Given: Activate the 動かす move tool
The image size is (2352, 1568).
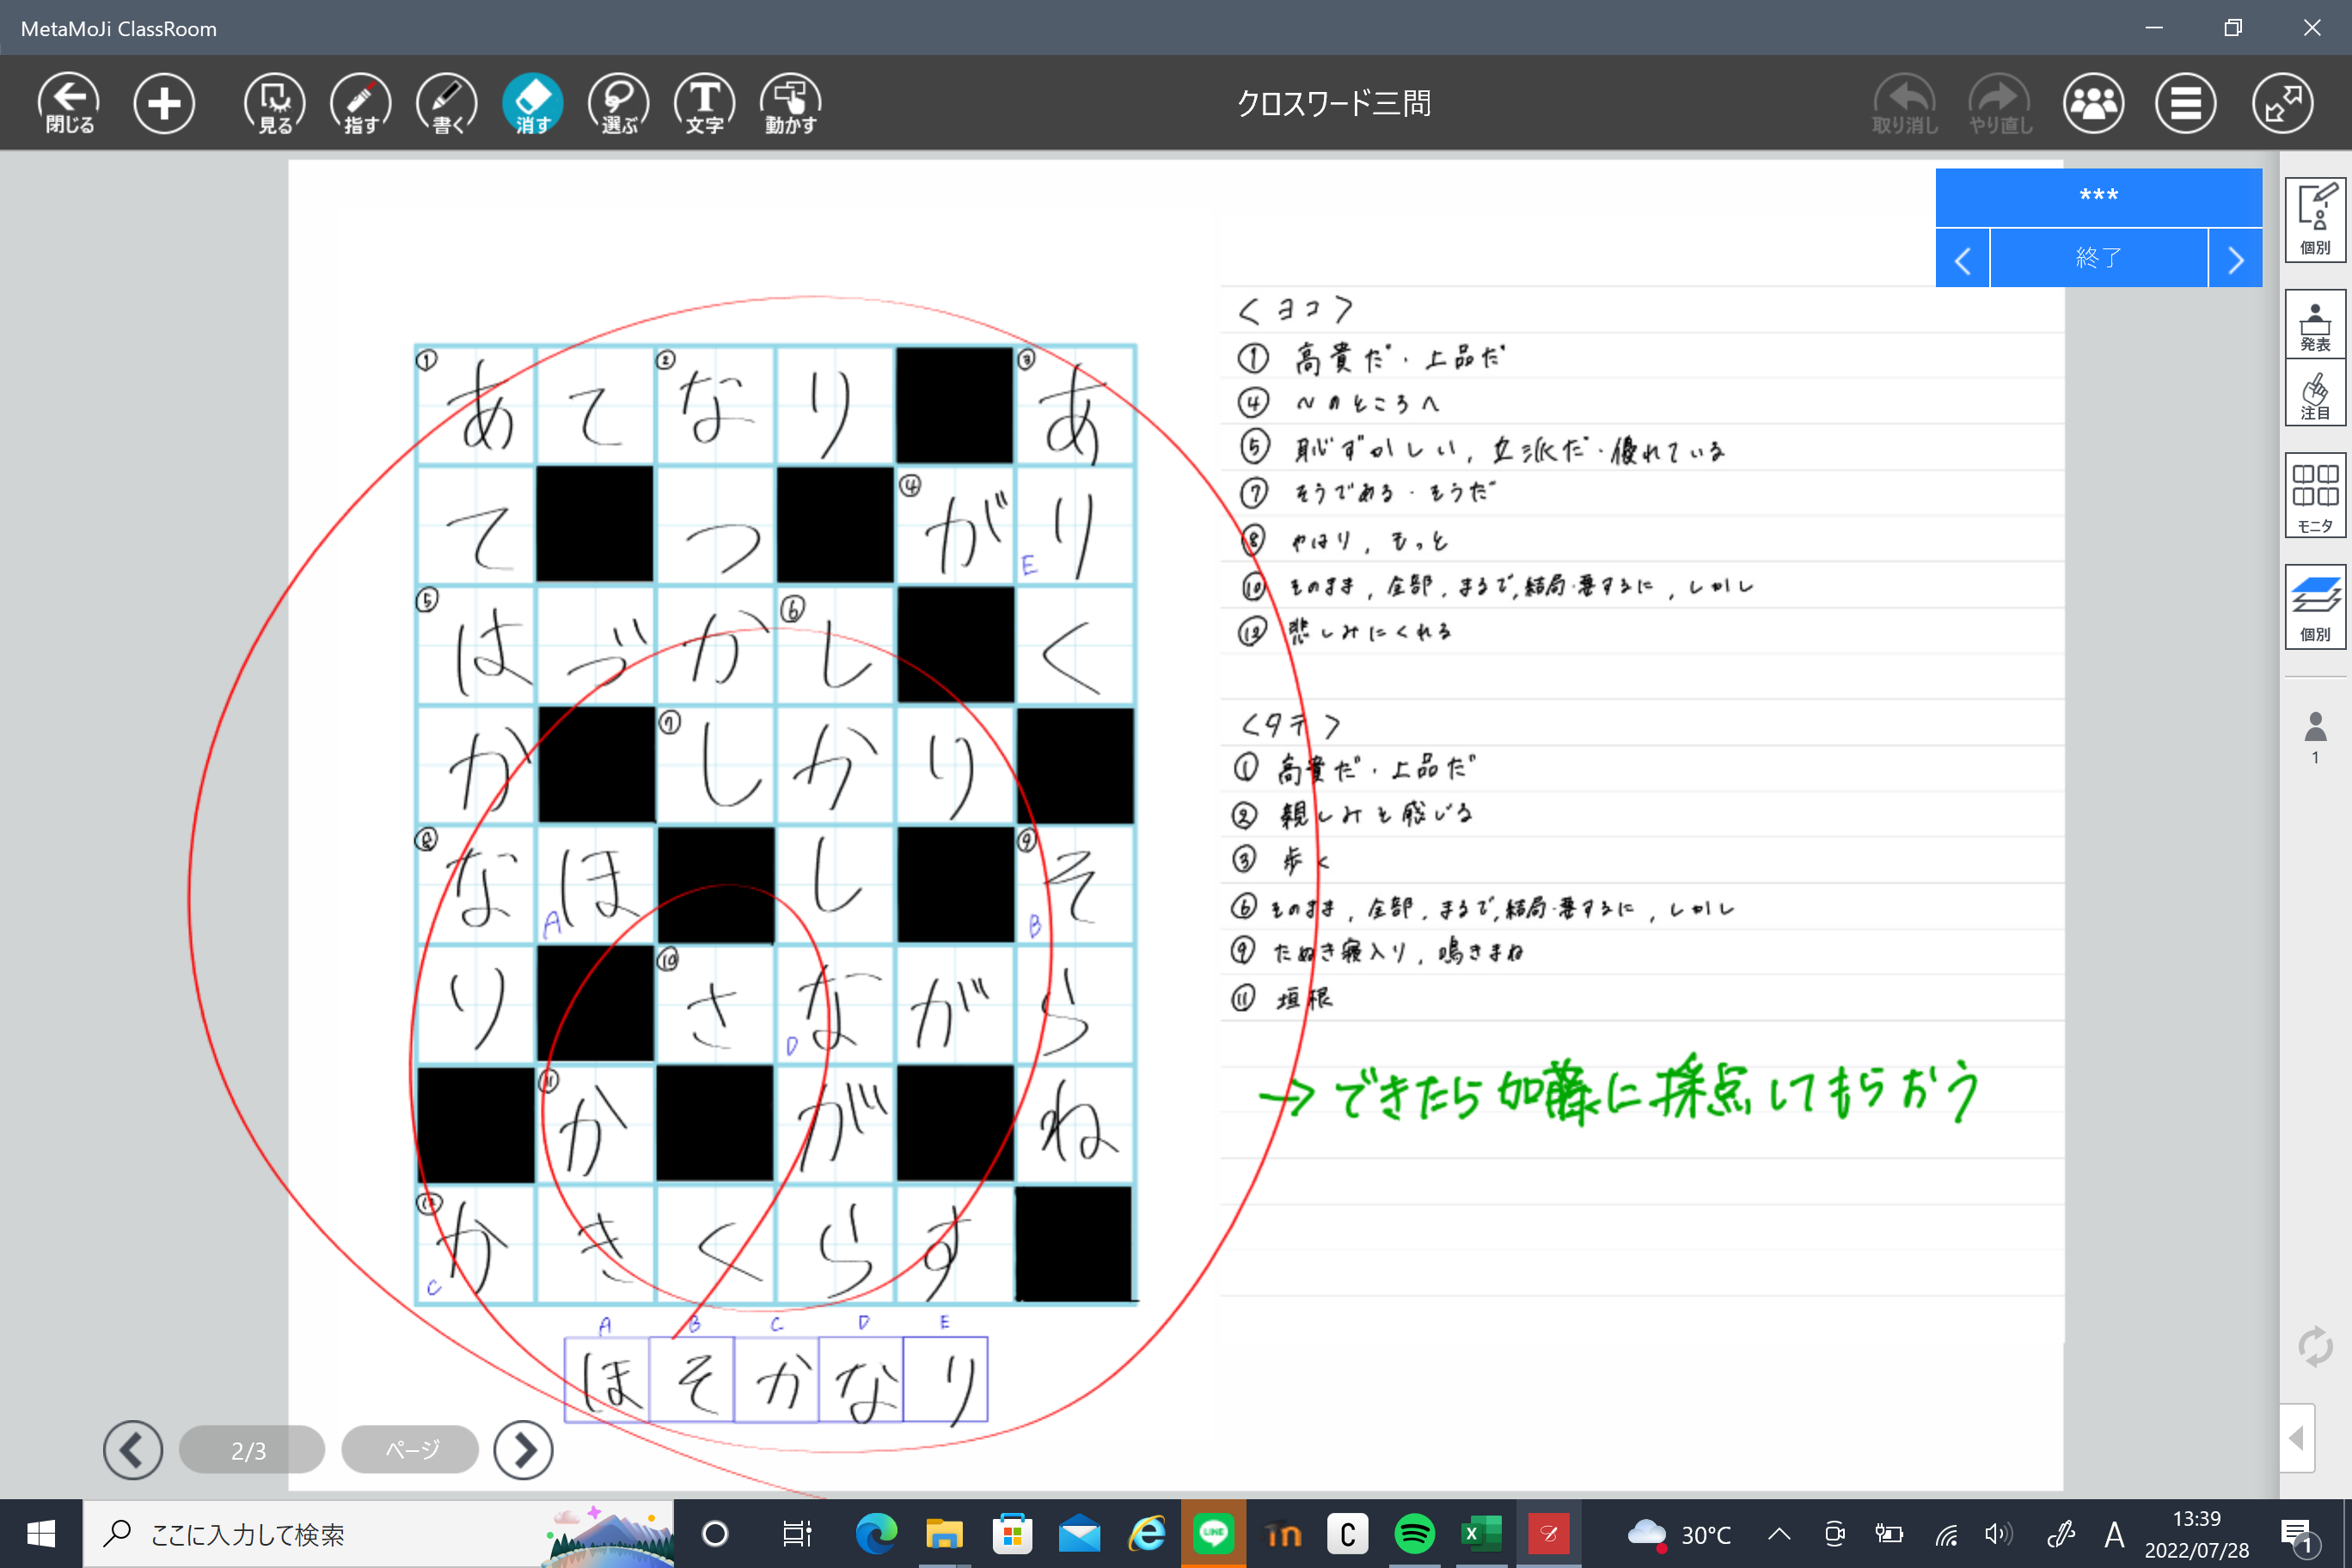Looking at the screenshot, I should coord(790,102).
